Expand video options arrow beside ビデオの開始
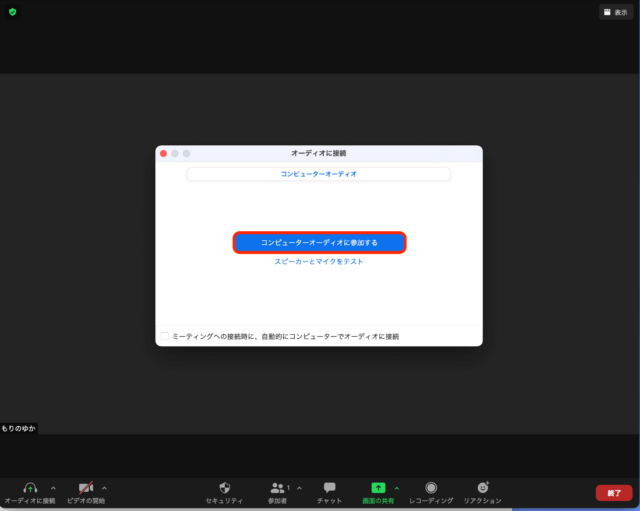The width and height of the screenshot is (640, 511). [x=104, y=488]
